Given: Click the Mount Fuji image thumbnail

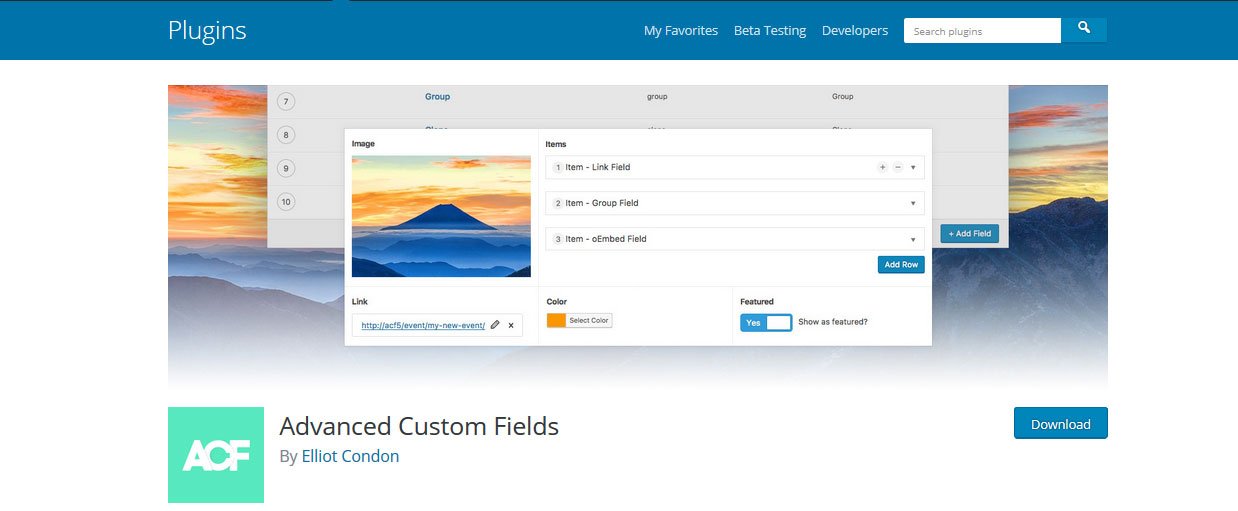Looking at the screenshot, I should [x=441, y=216].
